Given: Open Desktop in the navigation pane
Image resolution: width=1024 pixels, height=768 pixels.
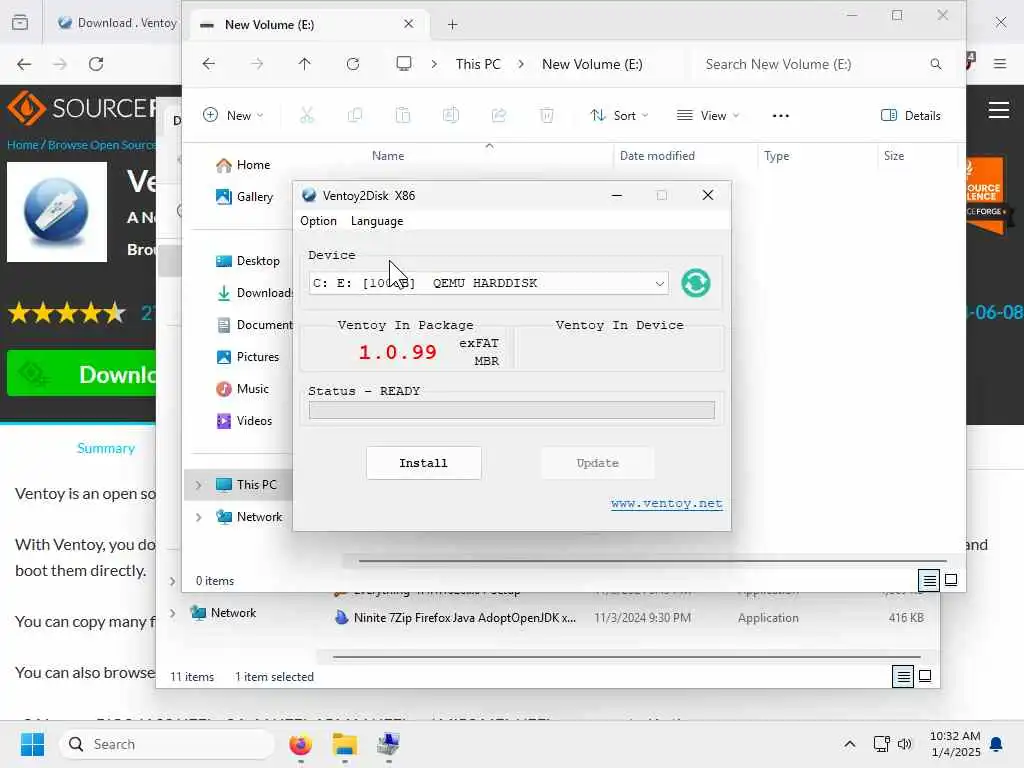Looking at the screenshot, I should (x=247, y=261).
